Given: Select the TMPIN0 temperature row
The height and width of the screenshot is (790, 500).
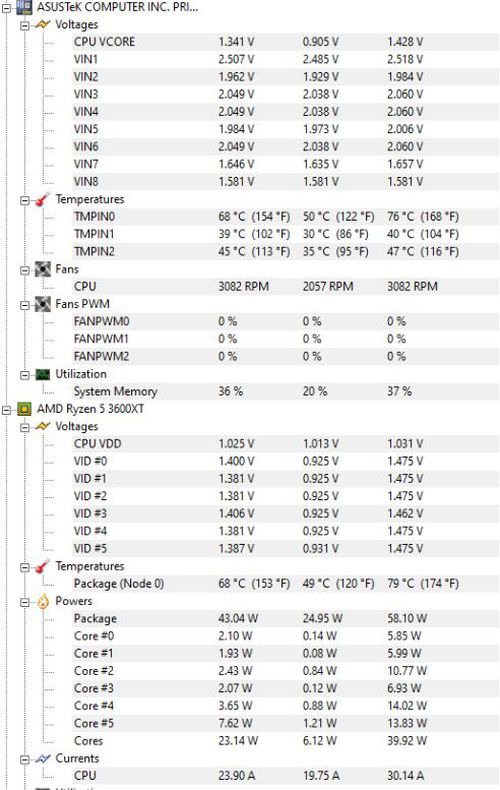Looking at the screenshot, I should coord(285,217).
